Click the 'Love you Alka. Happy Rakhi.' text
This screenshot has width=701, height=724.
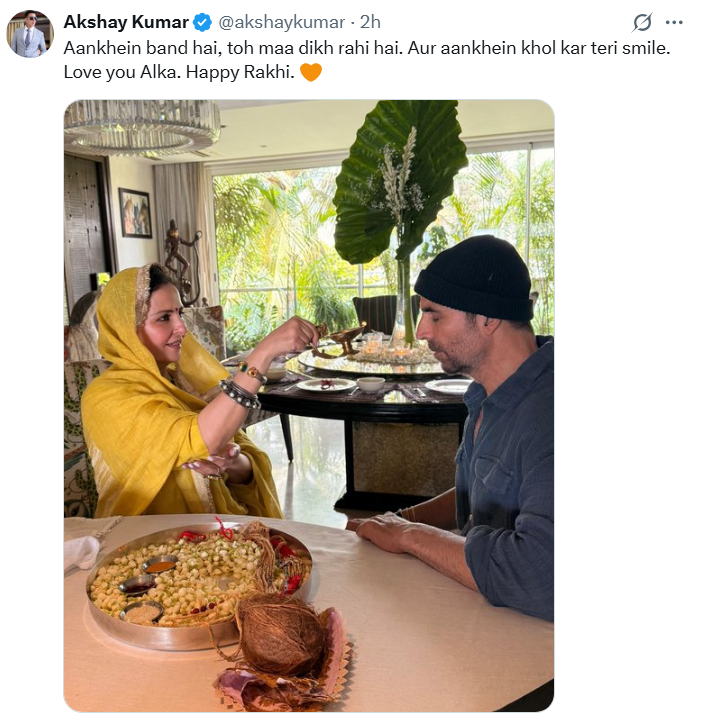coord(179,72)
